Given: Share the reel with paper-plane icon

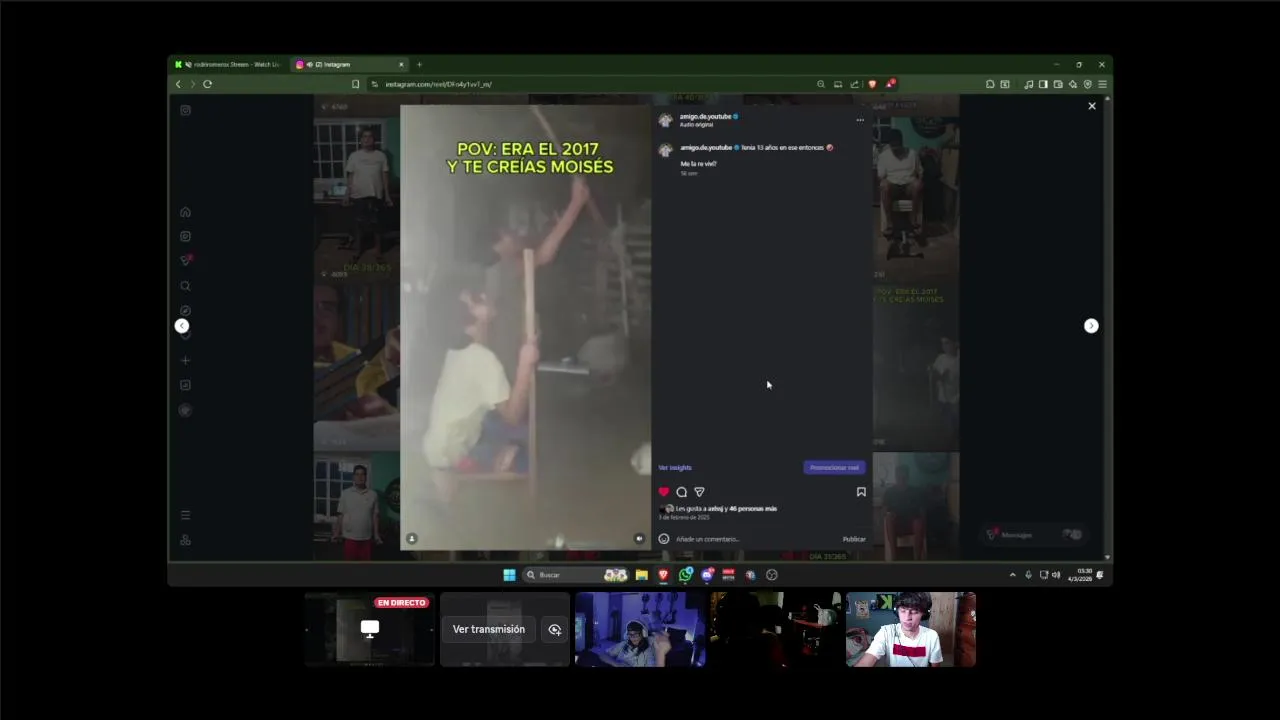Looking at the screenshot, I should pyautogui.click(x=699, y=492).
